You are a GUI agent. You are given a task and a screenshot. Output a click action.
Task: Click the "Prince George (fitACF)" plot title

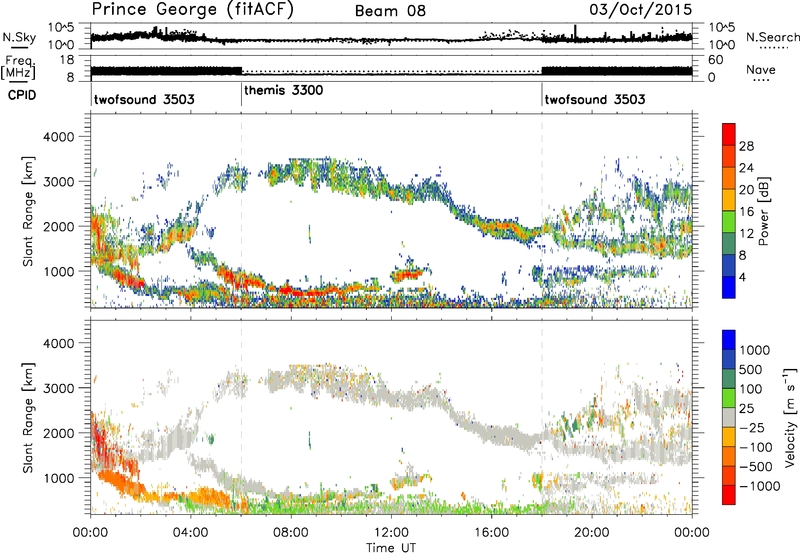tap(192, 9)
